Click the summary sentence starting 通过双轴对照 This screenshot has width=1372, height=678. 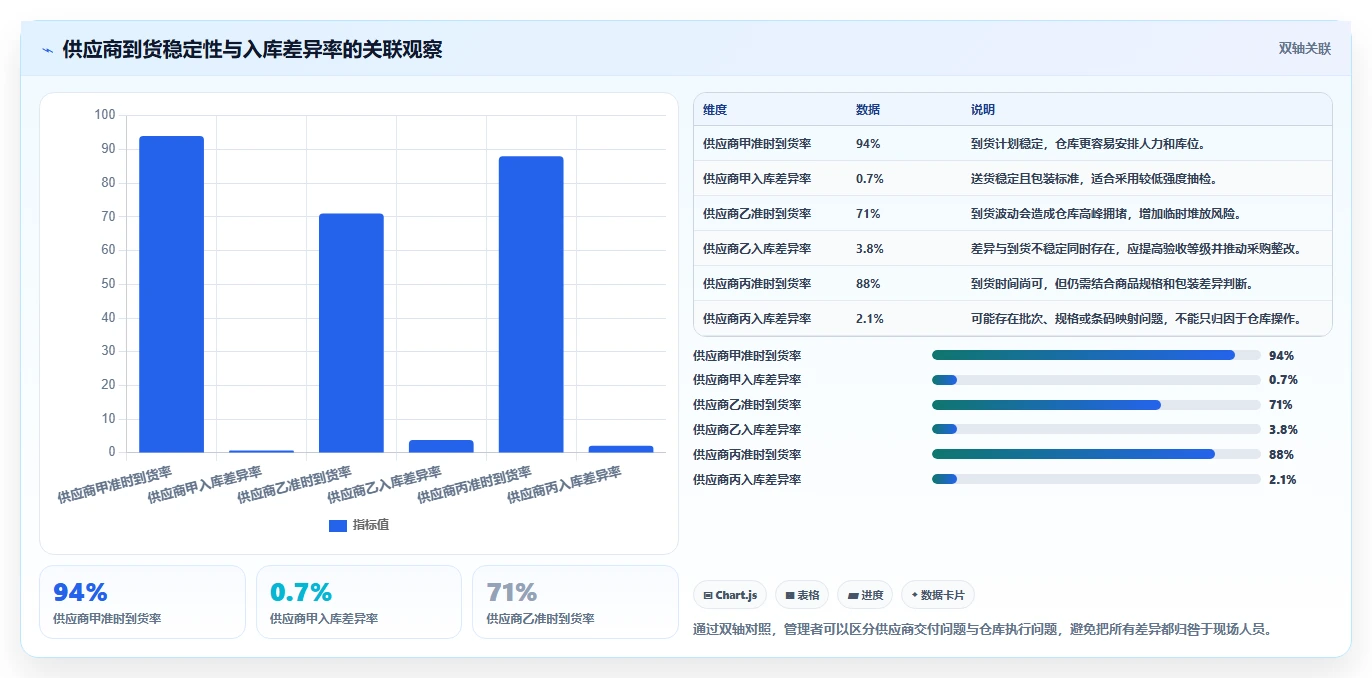coord(982,630)
